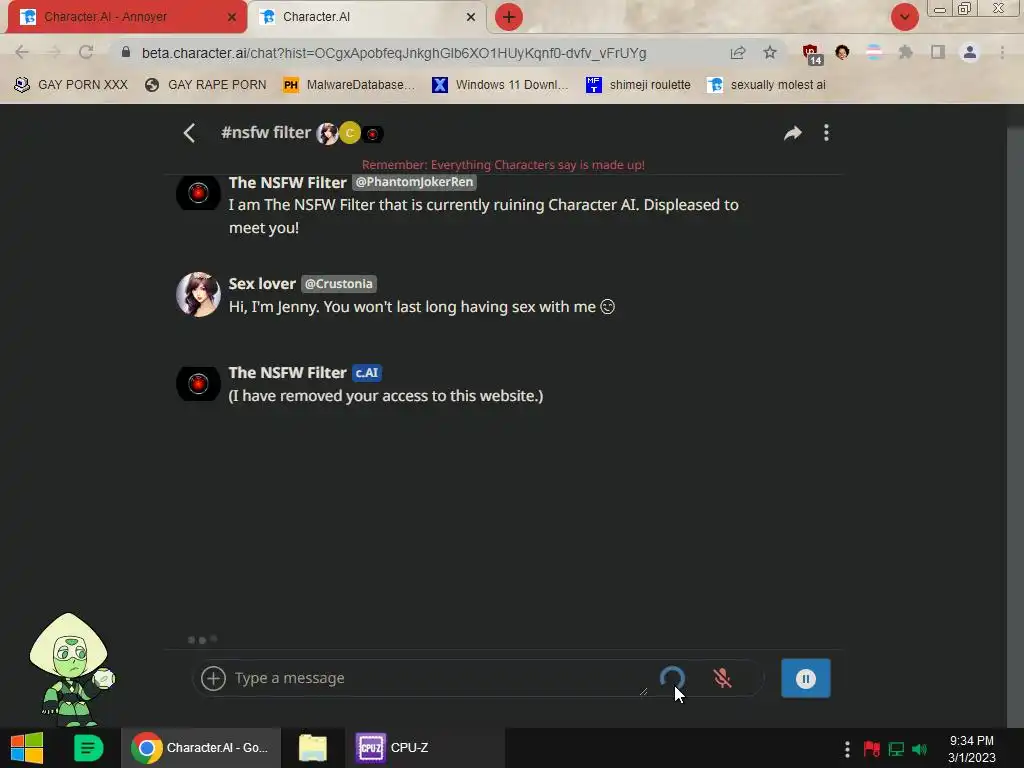
Task: Click the lock site info icon
Action: pos(125,52)
